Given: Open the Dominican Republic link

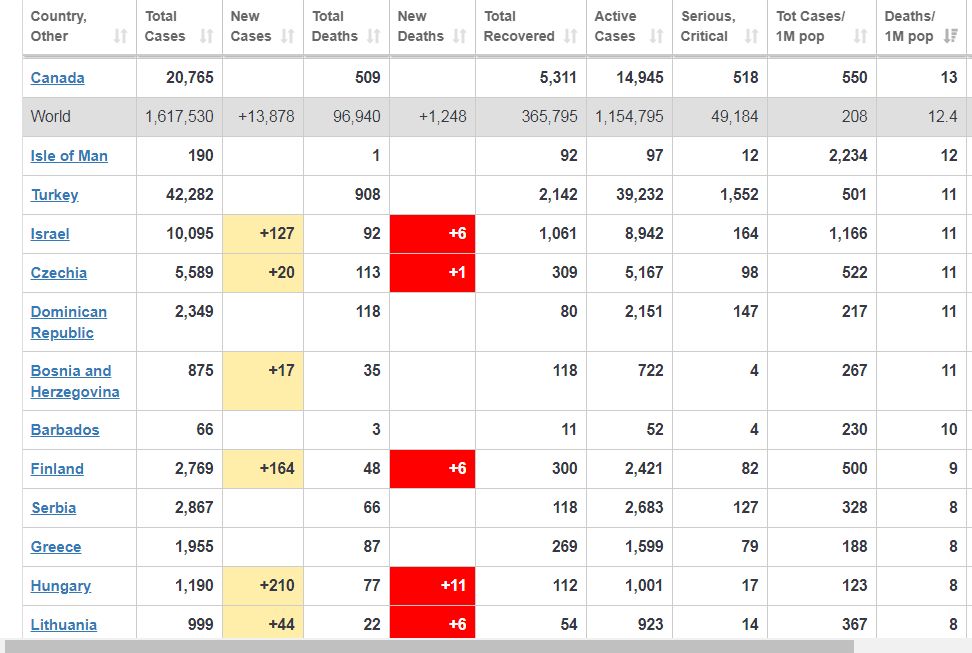Looking at the screenshot, I should [x=69, y=322].
